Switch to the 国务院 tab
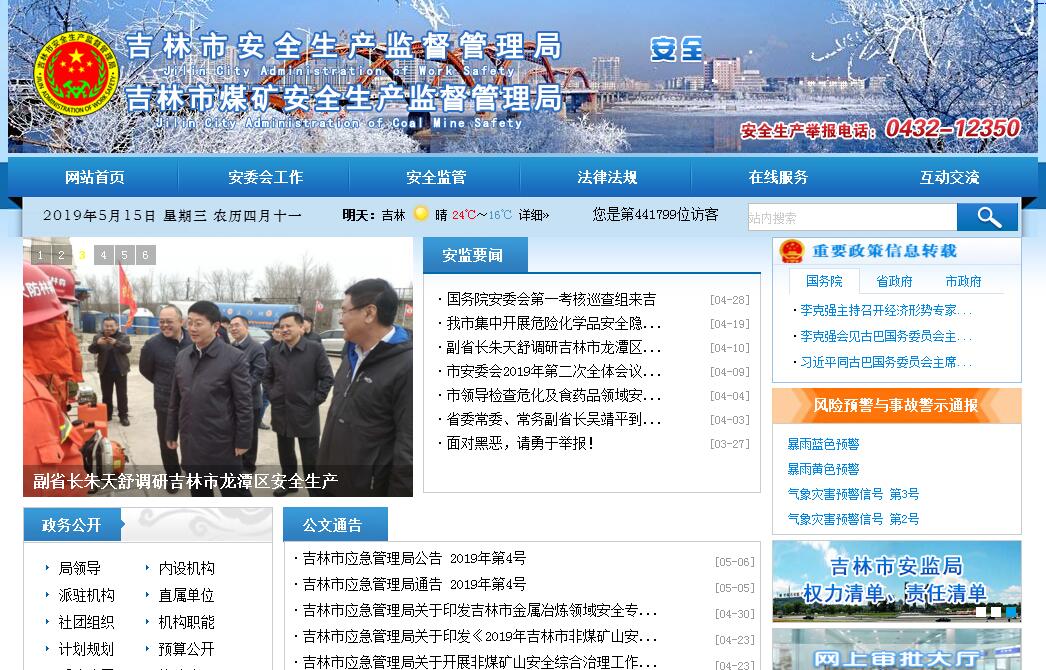The width and height of the screenshot is (1046, 670). pos(824,281)
